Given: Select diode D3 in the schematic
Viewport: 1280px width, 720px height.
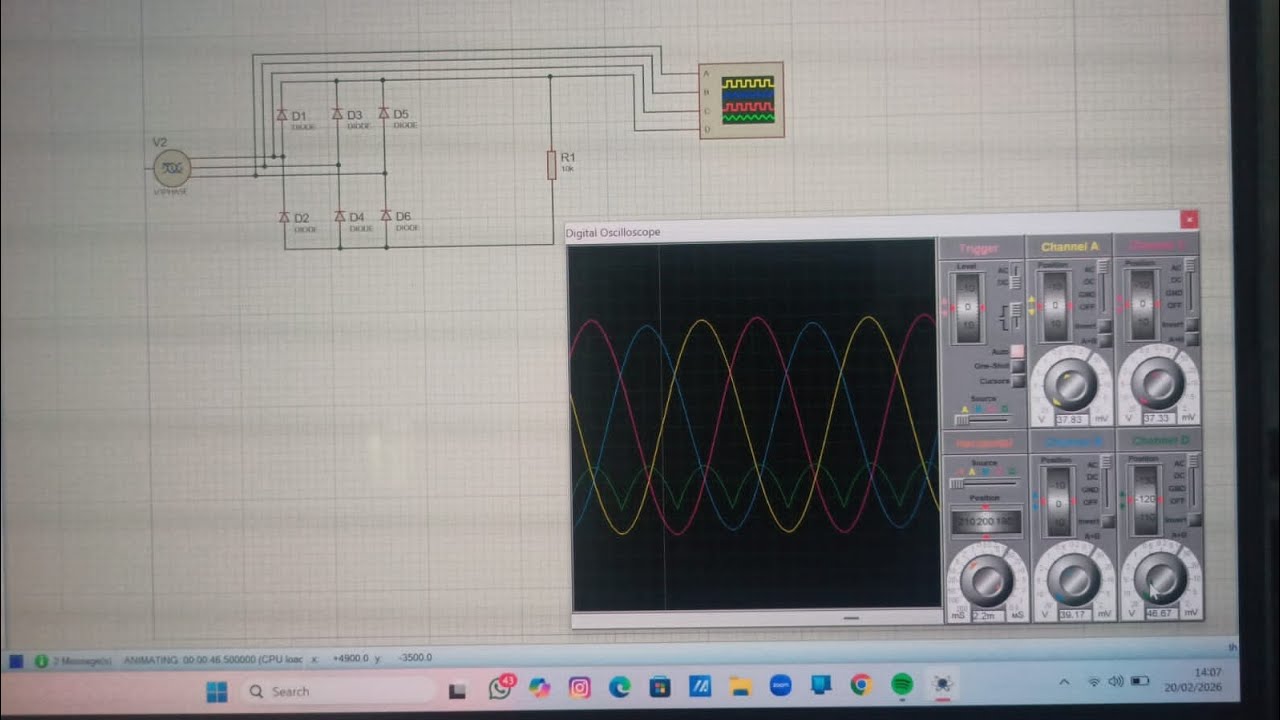Looking at the screenshot, I should point(337,115).
